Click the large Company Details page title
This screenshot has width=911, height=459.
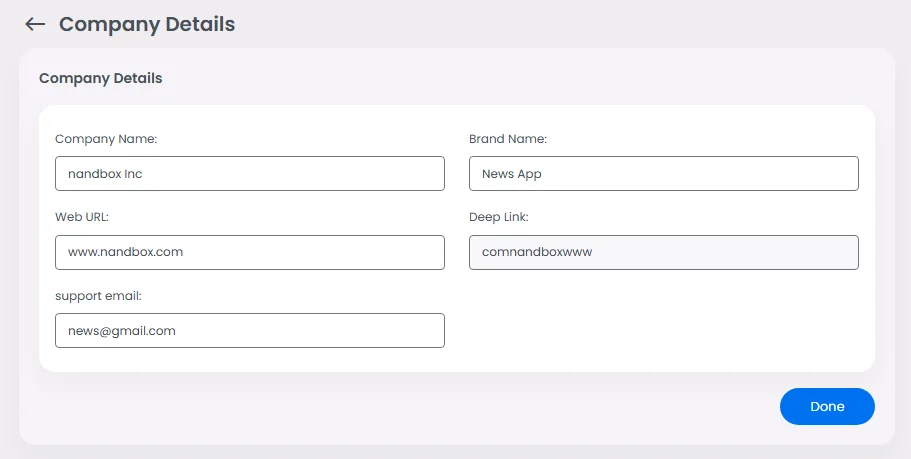147,24
